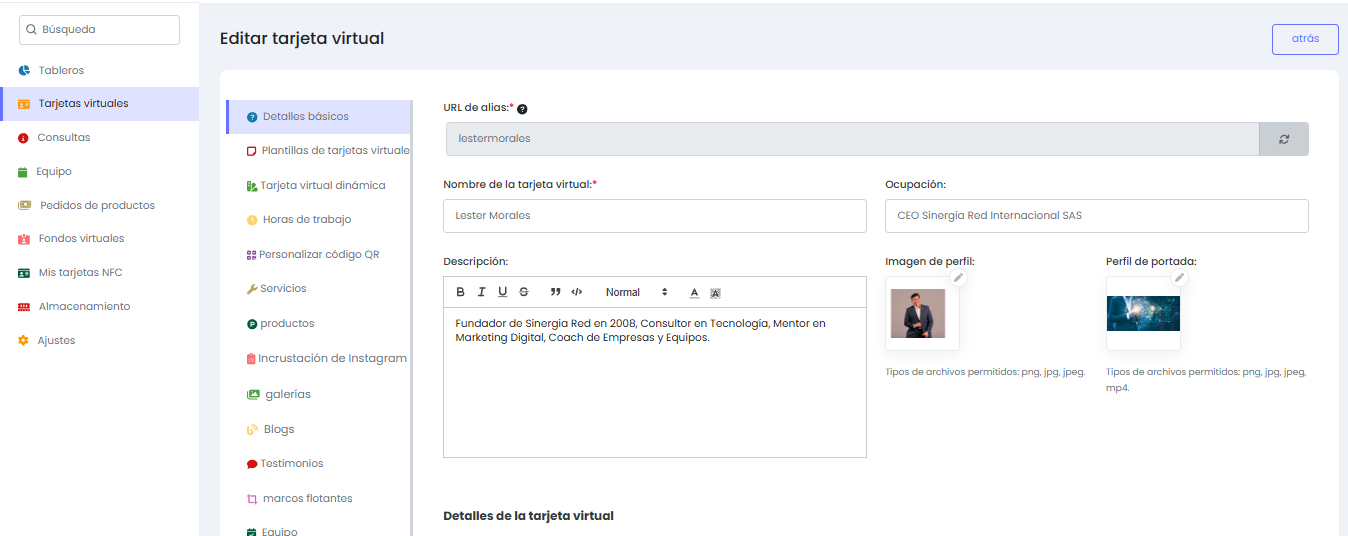Select the Personalizar código QR tab
The image size is (1348, 536).
point(318,255)
